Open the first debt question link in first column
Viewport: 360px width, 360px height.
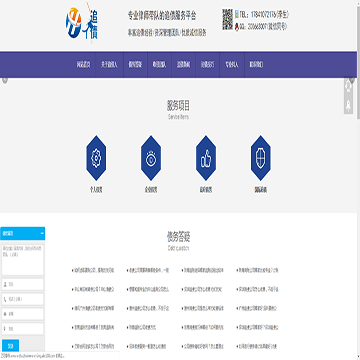(x=93, y=270)
